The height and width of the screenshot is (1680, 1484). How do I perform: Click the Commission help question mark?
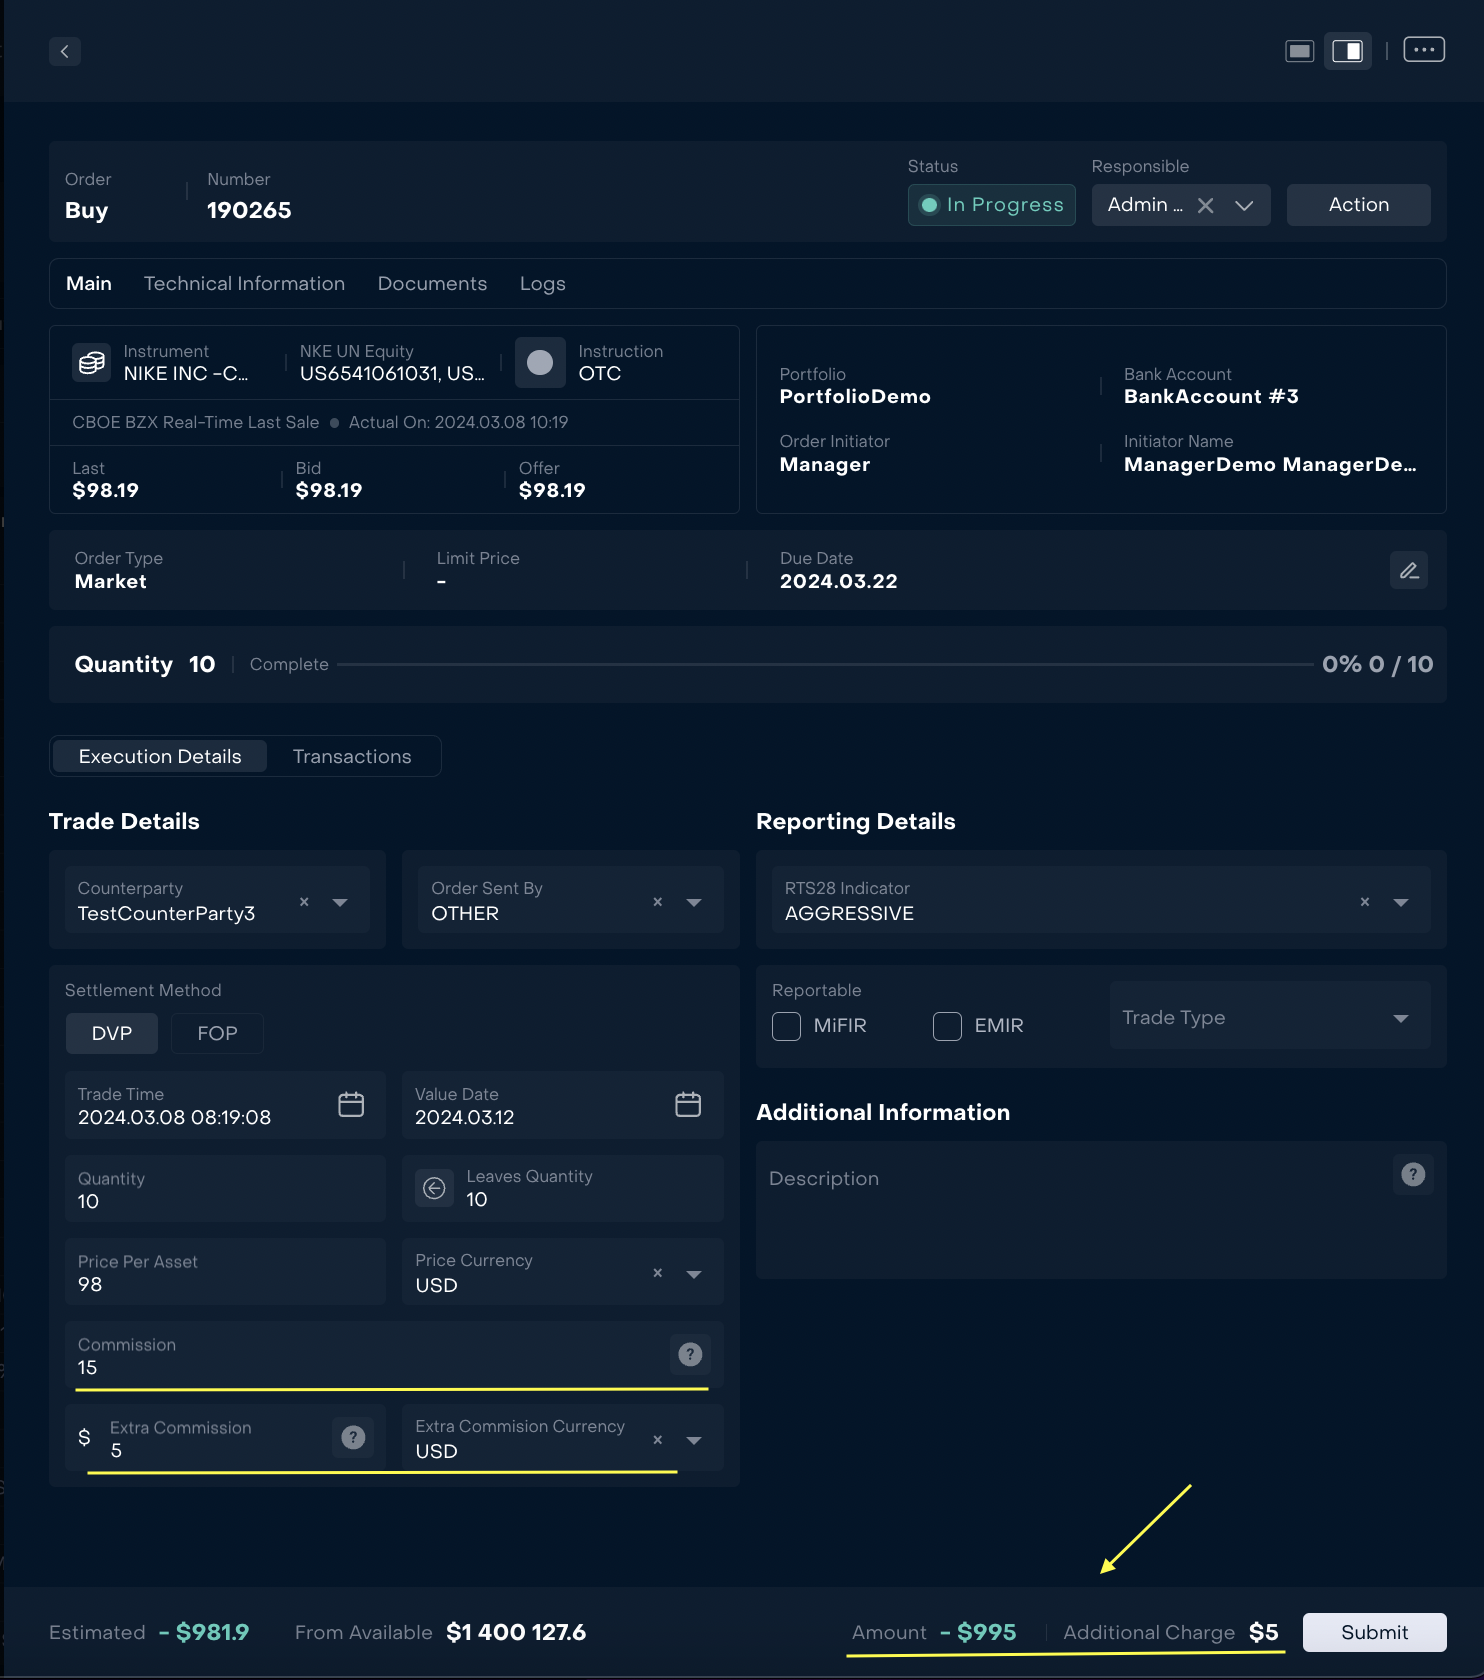[x=690, y=1354]
